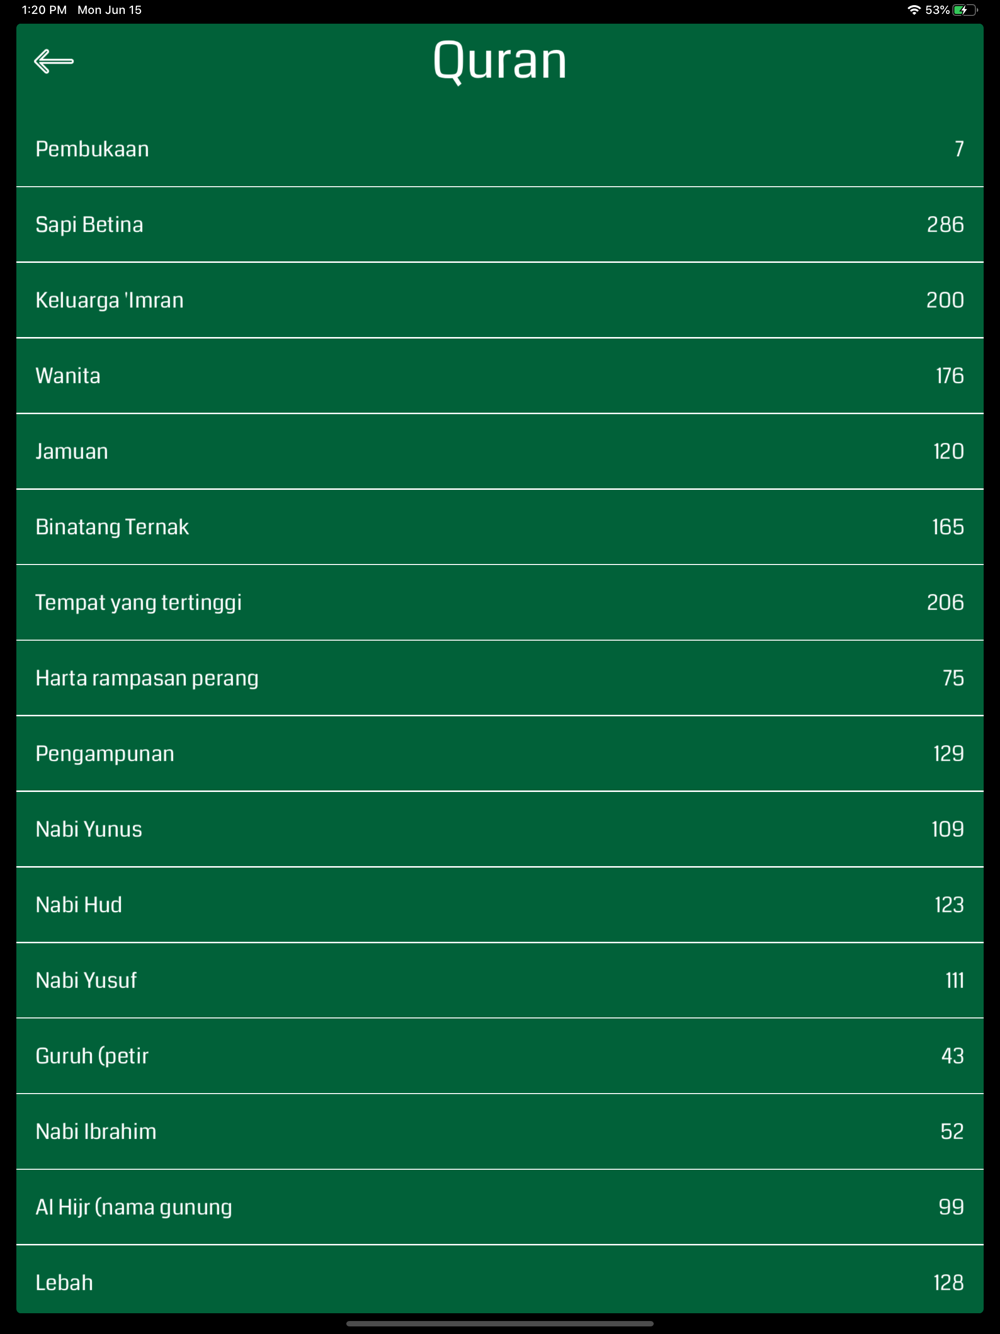Select the Lebah chapter row
1000x1334 pixels.
click(x=500, y=1280)
